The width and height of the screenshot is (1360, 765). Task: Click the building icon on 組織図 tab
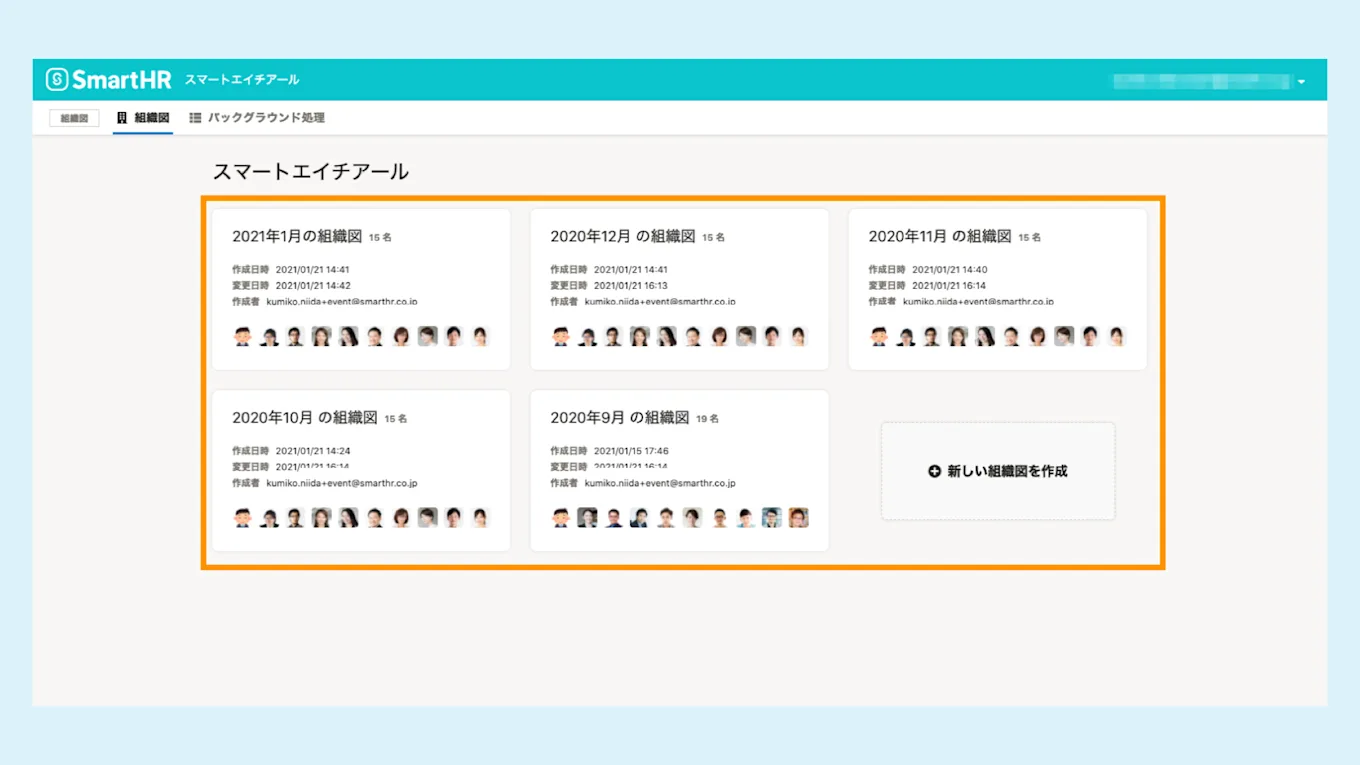(x=122, y=118)
